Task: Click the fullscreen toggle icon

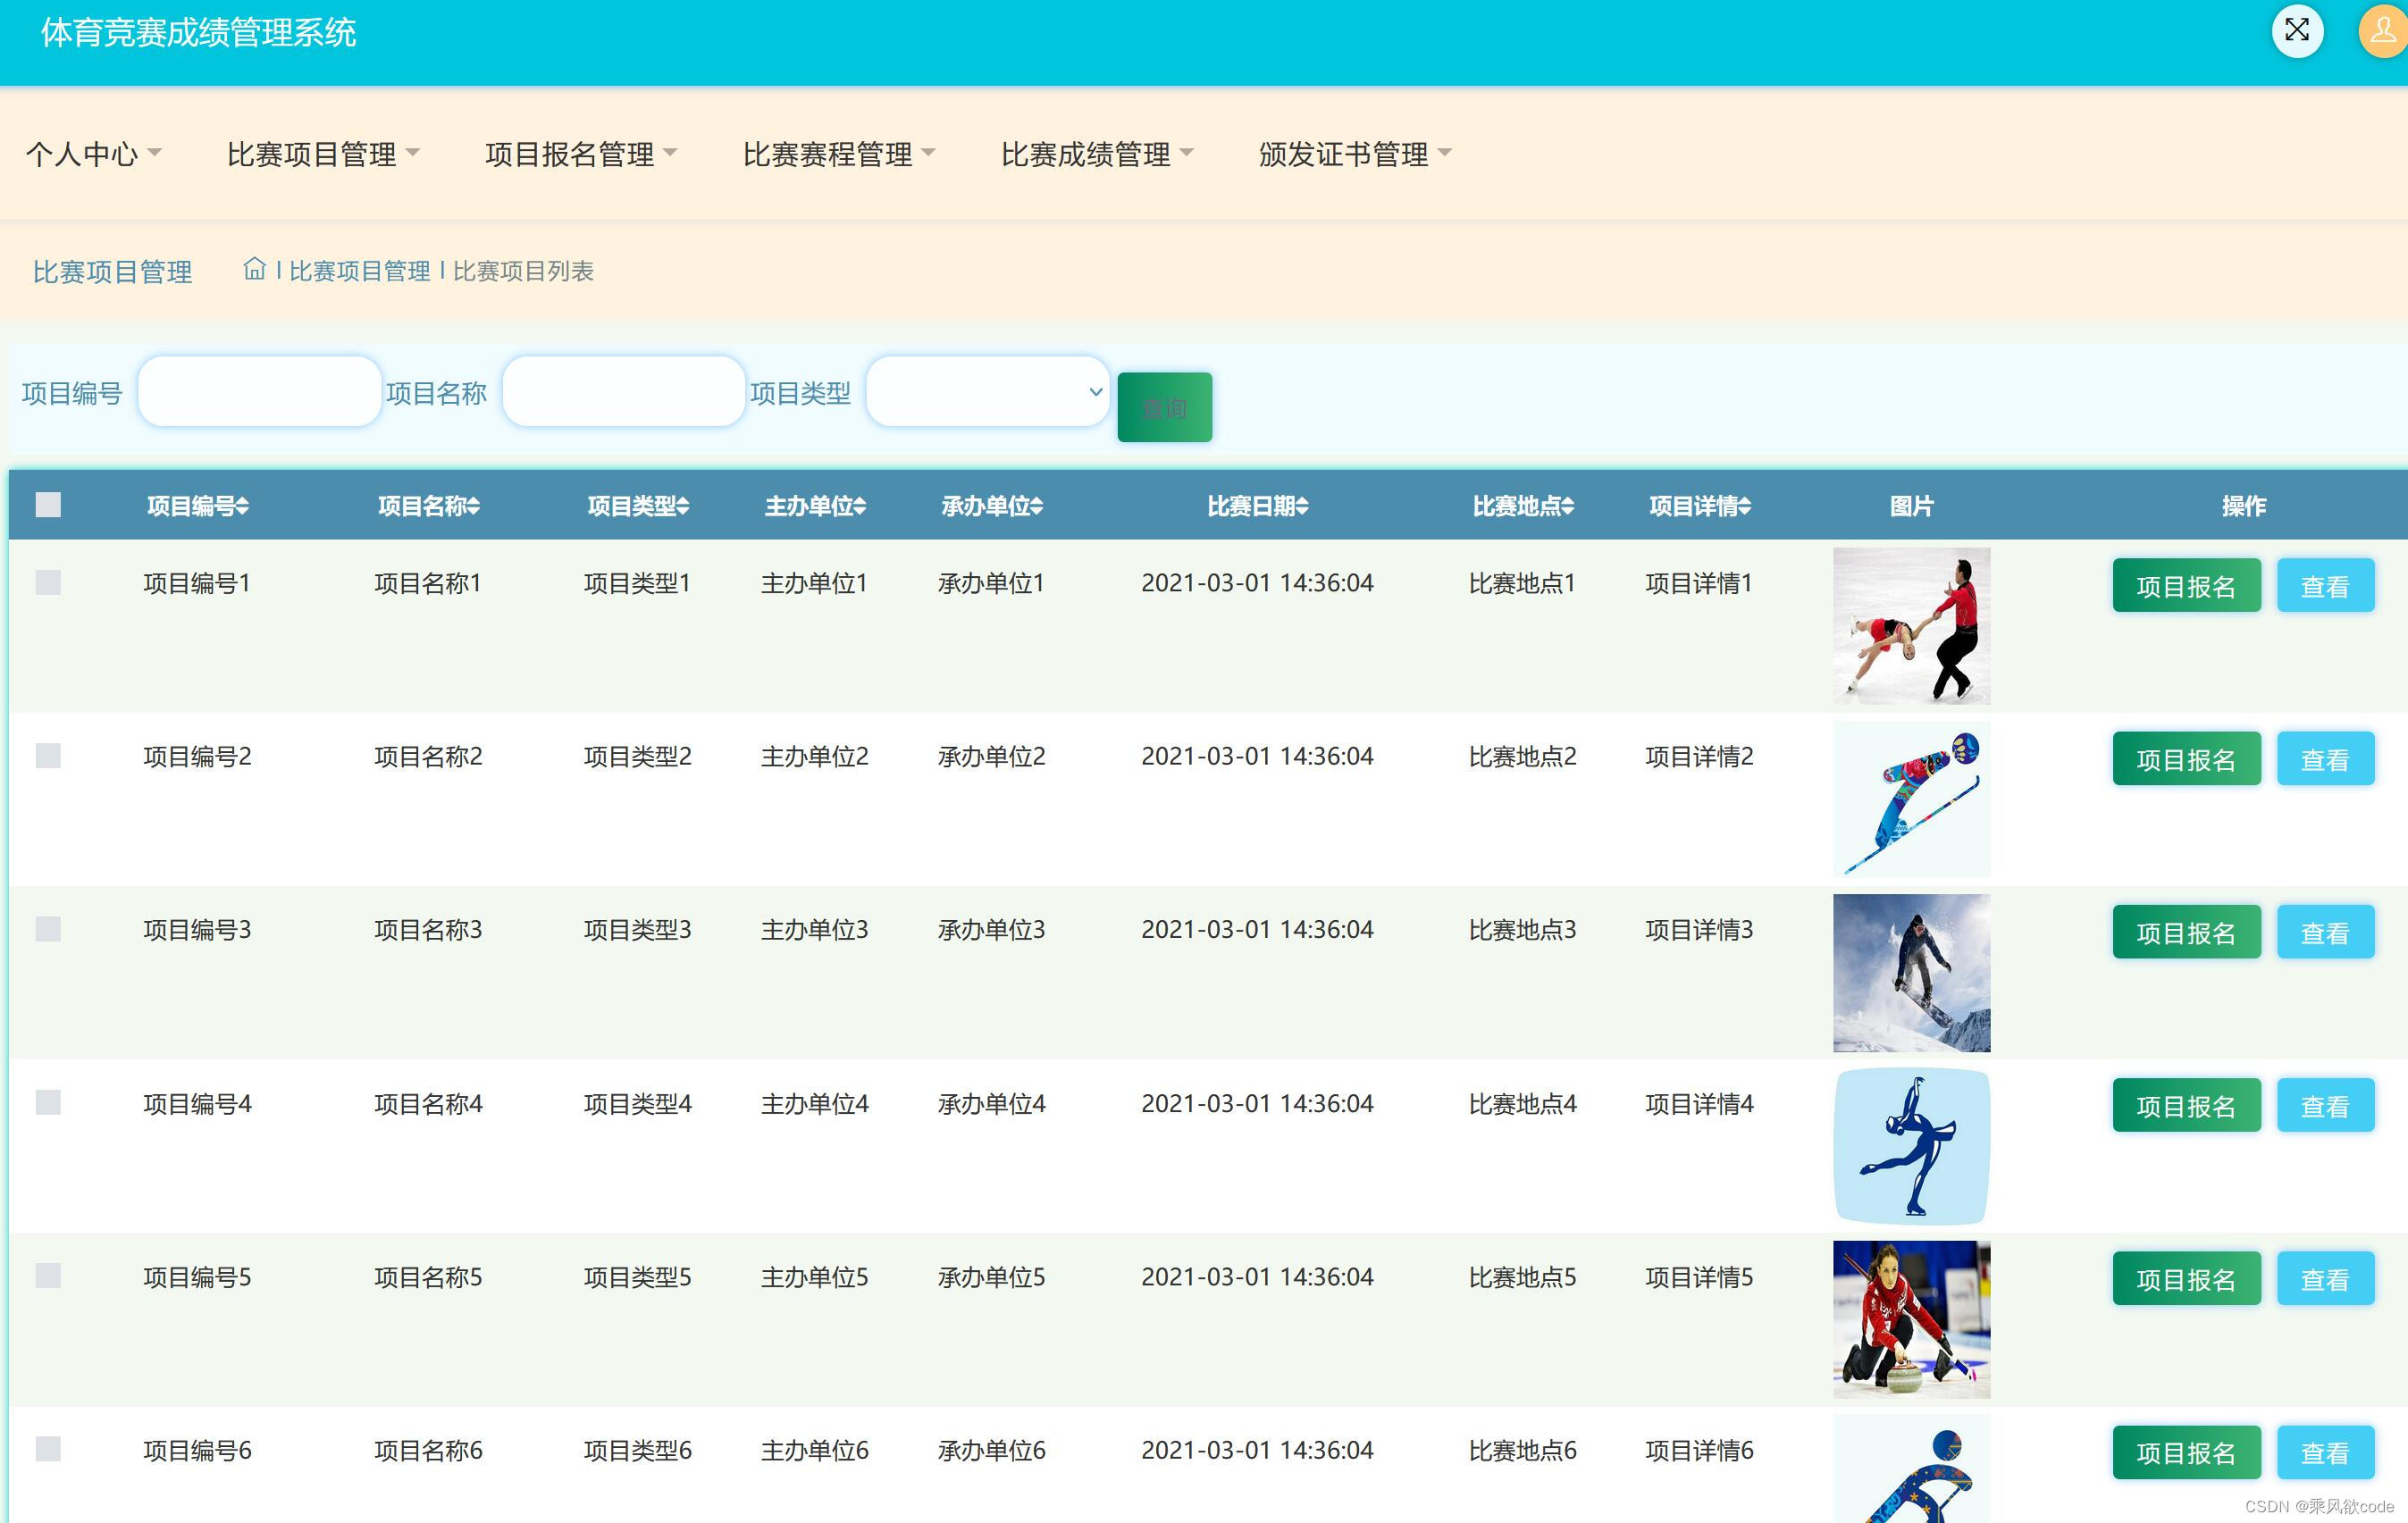Action: (2297, 31)
